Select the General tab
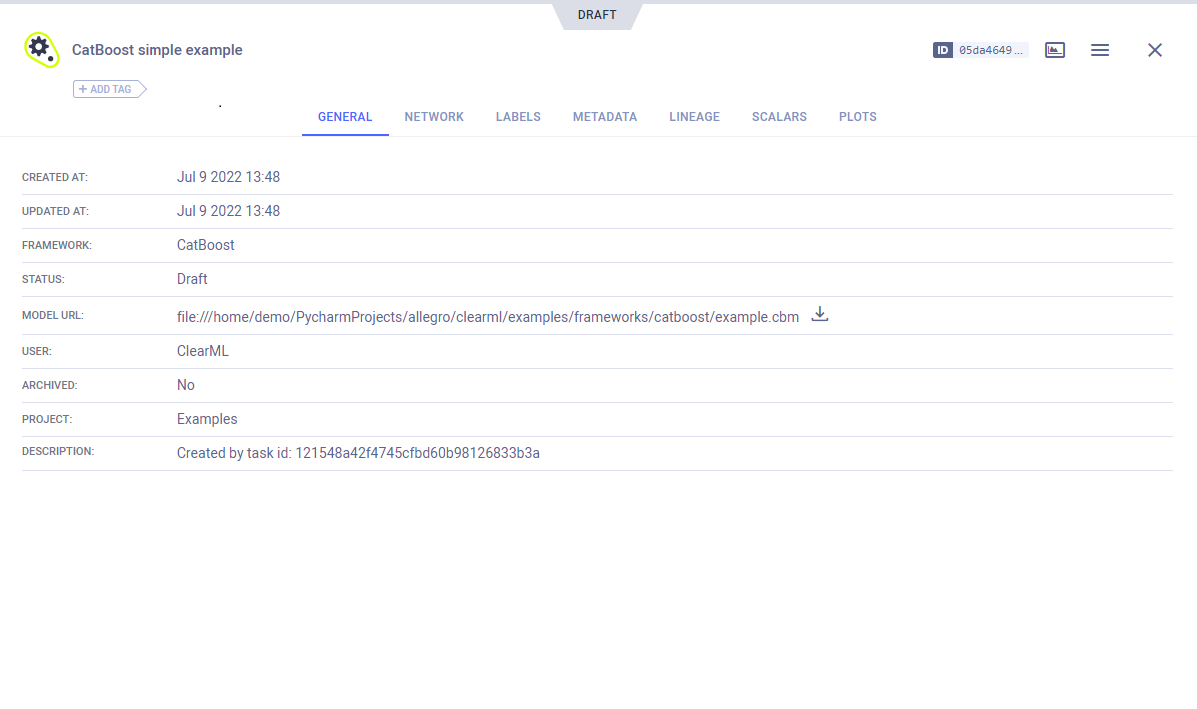 [x=345, y=117]
